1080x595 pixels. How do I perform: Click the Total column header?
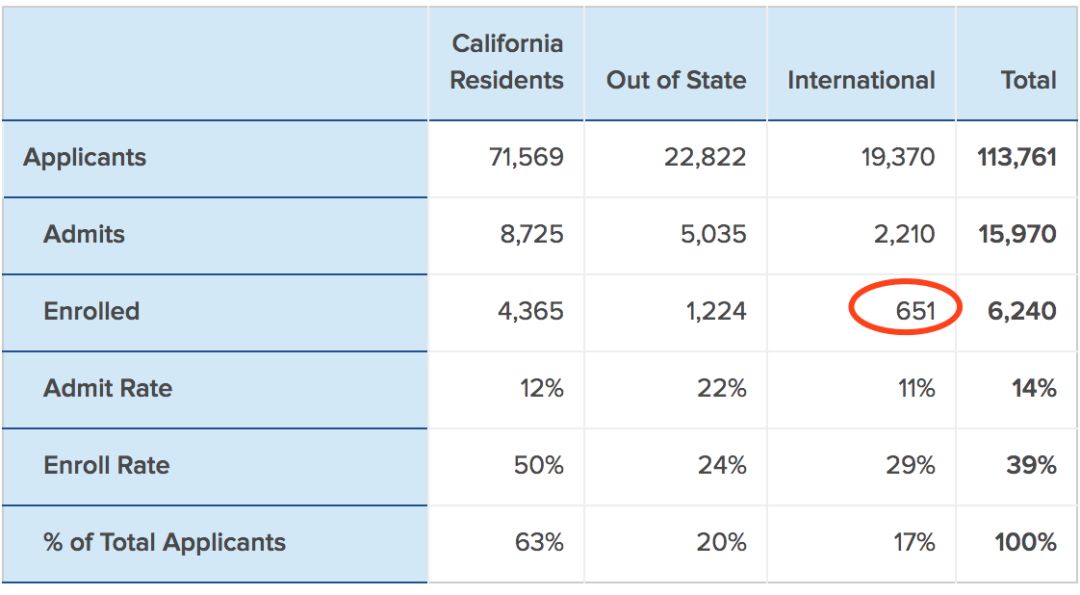pyautogui.click(x=1028, y=80)
